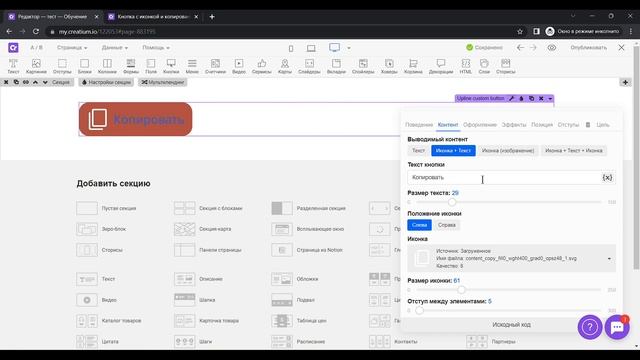Preview page with the eye icon
Image resolution: width=640 pixels, height=360 pixels.
(551, 48)
